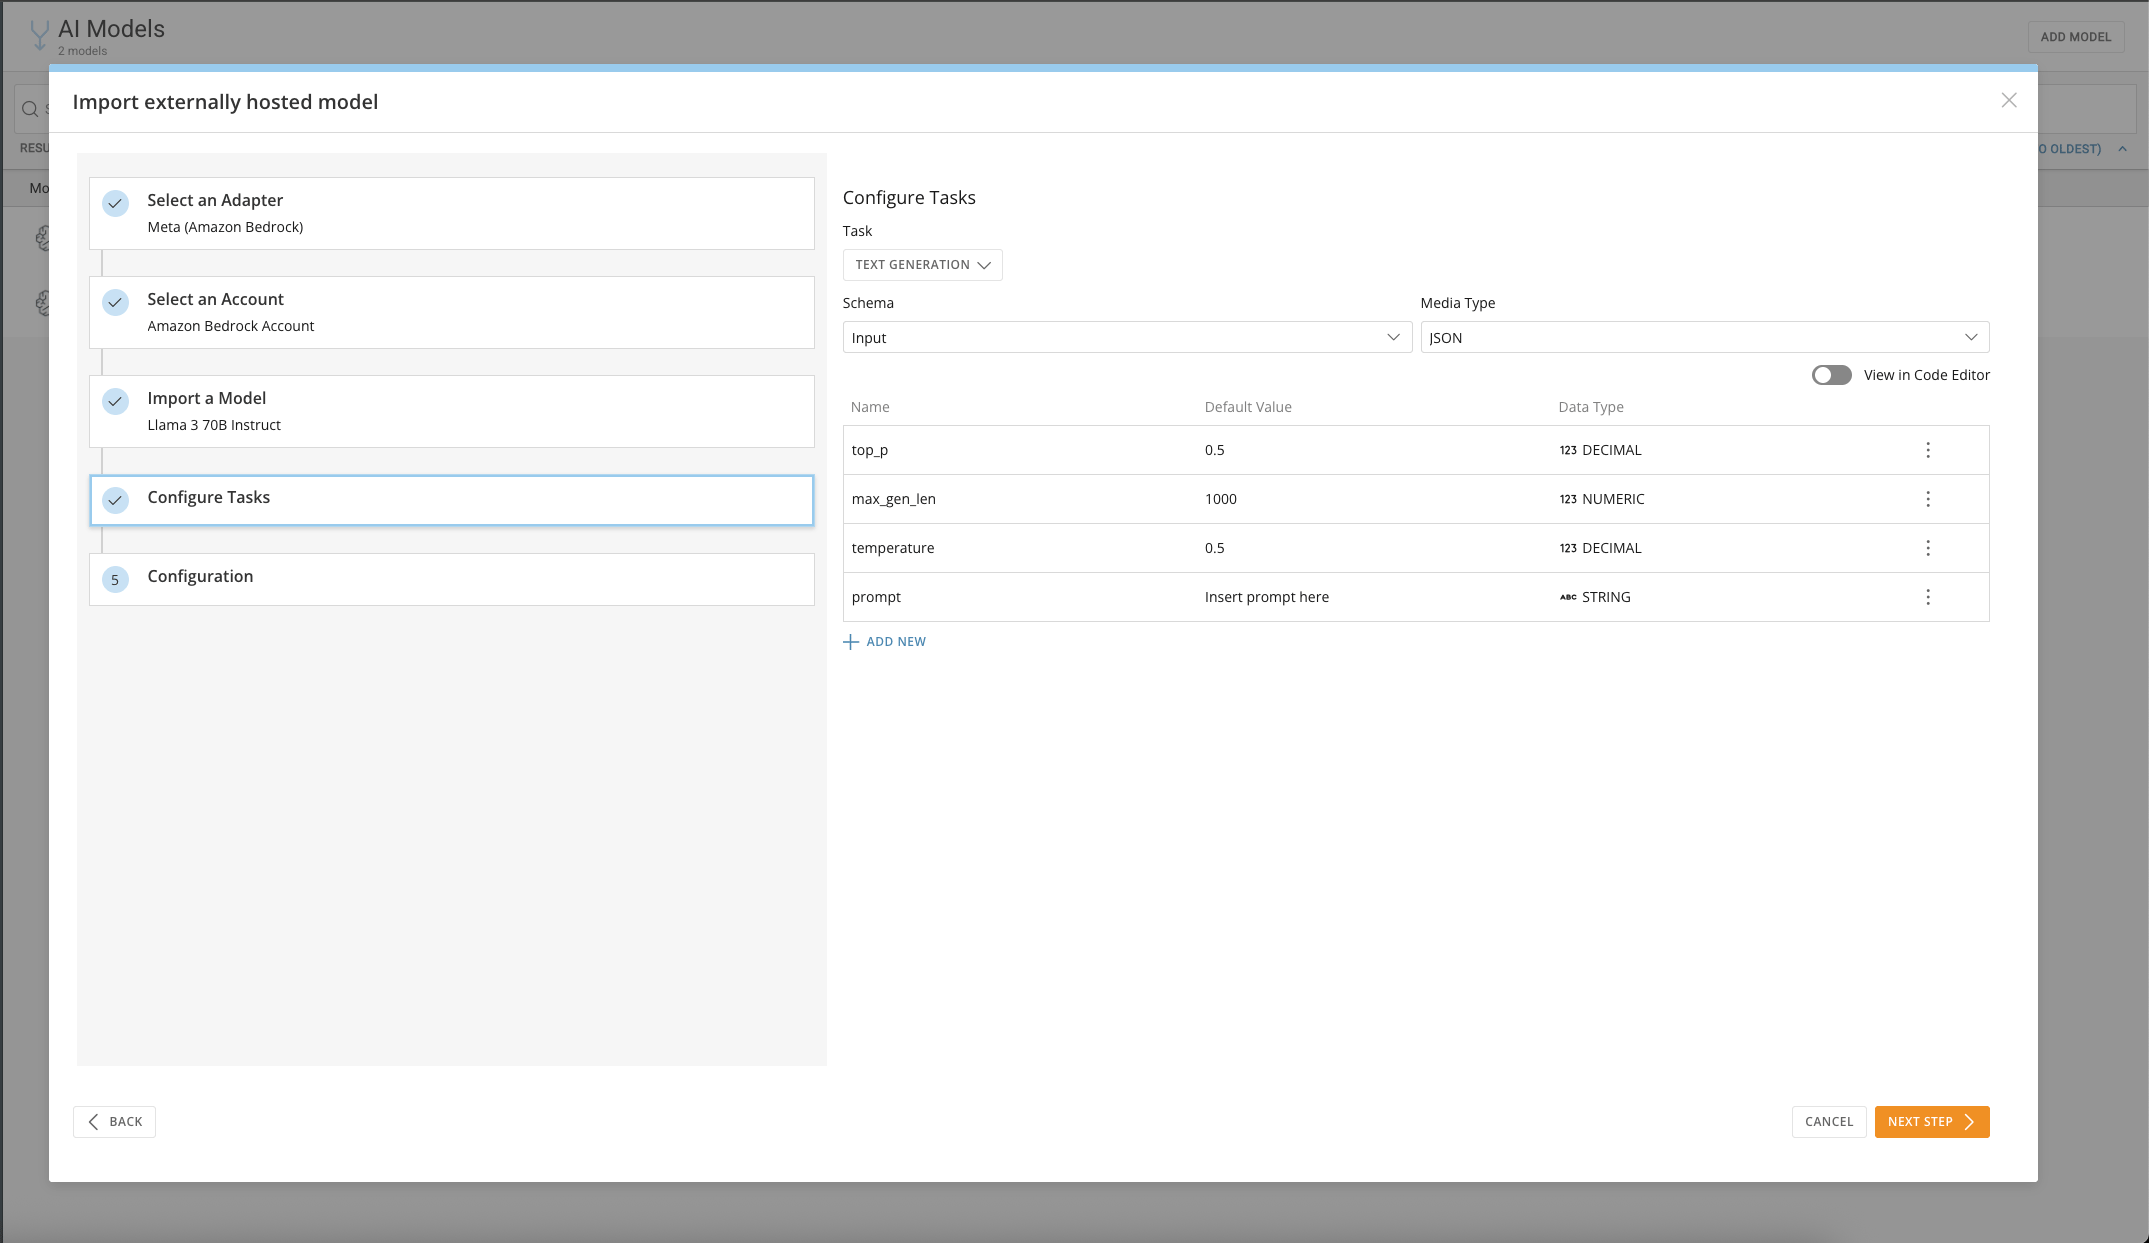Click the checkmark icon beside Select an Adapter
The height and width of the screenshot is (1243, 2149).
116,203
